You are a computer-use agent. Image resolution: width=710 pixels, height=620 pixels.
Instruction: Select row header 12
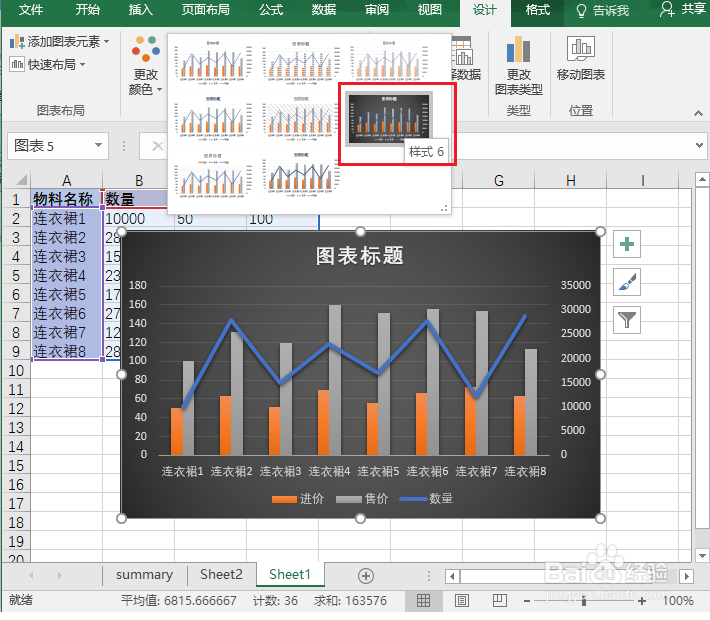(15, 409)
